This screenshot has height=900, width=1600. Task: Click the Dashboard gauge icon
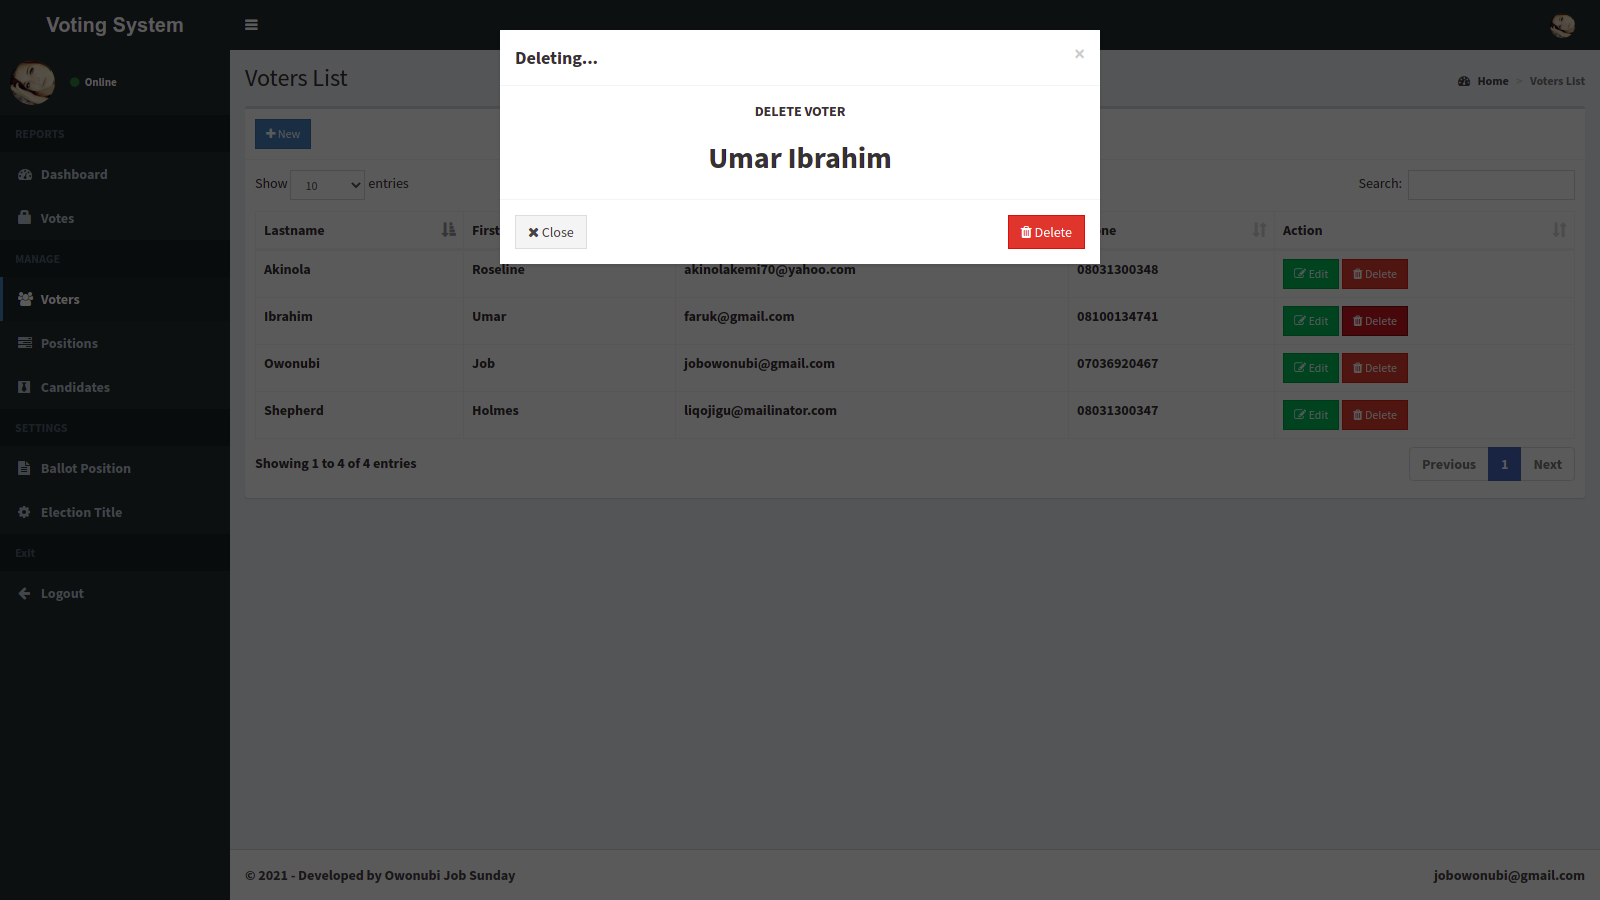click(25, 174)
